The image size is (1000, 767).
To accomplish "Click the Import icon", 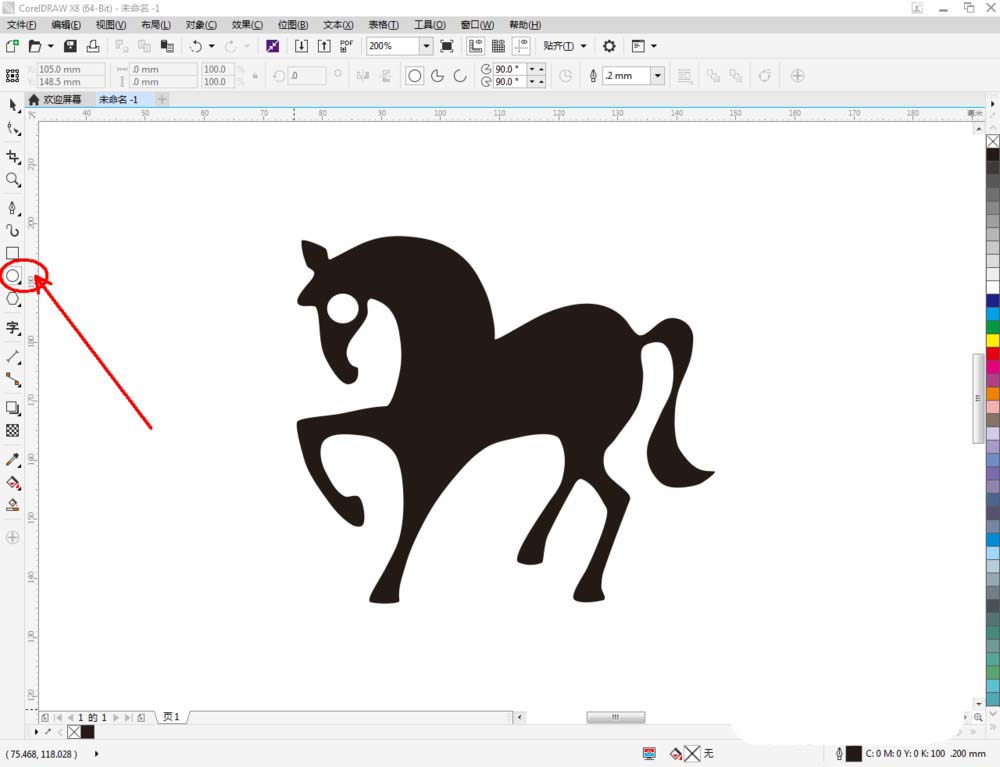I will pyautogui.click(x=301, y=46).
